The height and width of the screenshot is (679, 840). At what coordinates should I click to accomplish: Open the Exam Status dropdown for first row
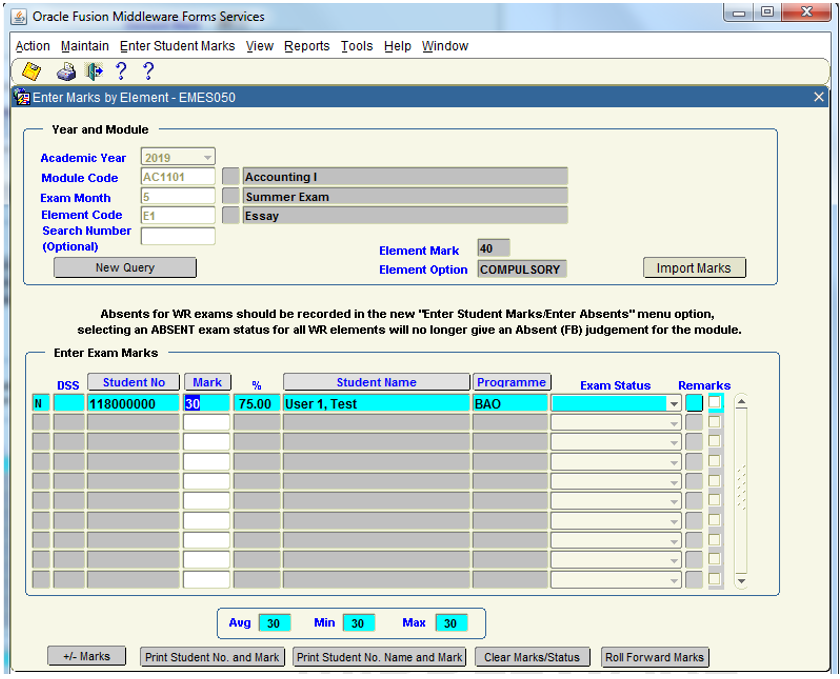674,404
